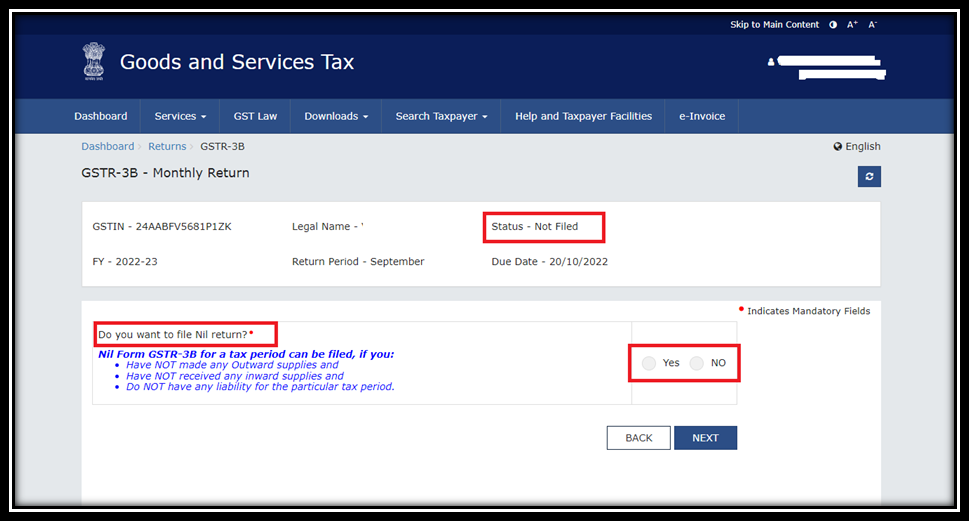Click the FY - 2022-23 text

pos(125,262)
